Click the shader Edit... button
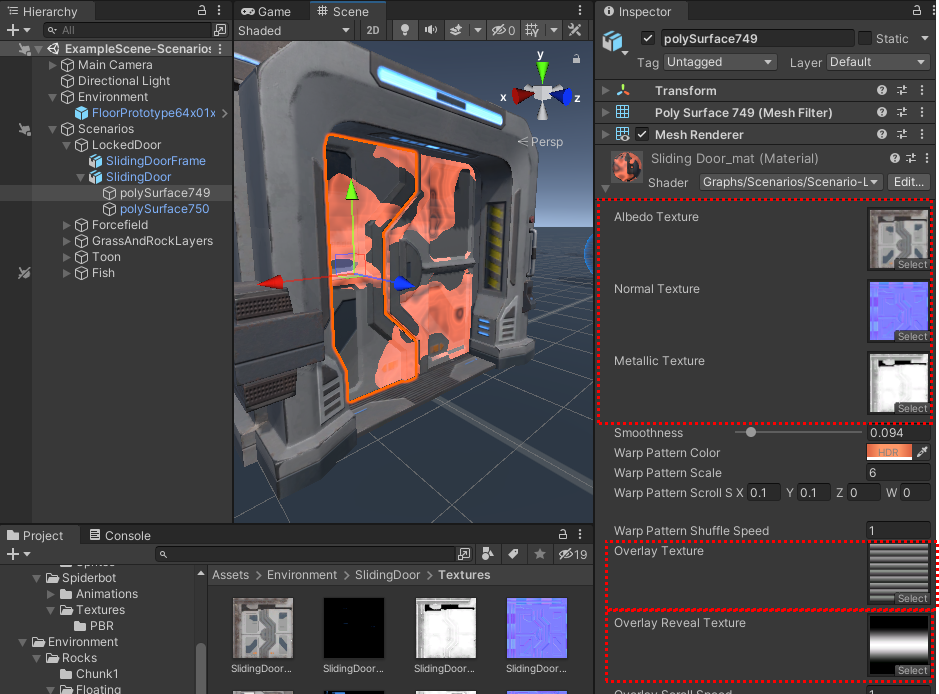The width and height of the screenshot is (939, 694). 908,182
